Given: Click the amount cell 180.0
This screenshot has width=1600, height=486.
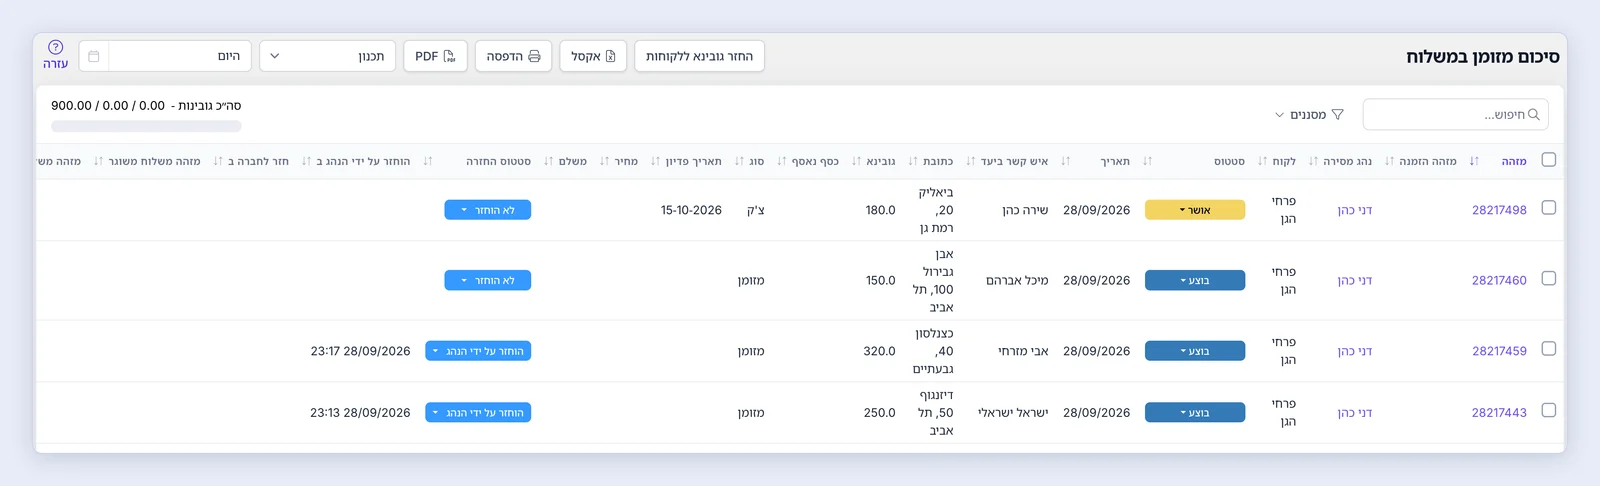Looking at the screenshot, I should (x=880, y=210).
